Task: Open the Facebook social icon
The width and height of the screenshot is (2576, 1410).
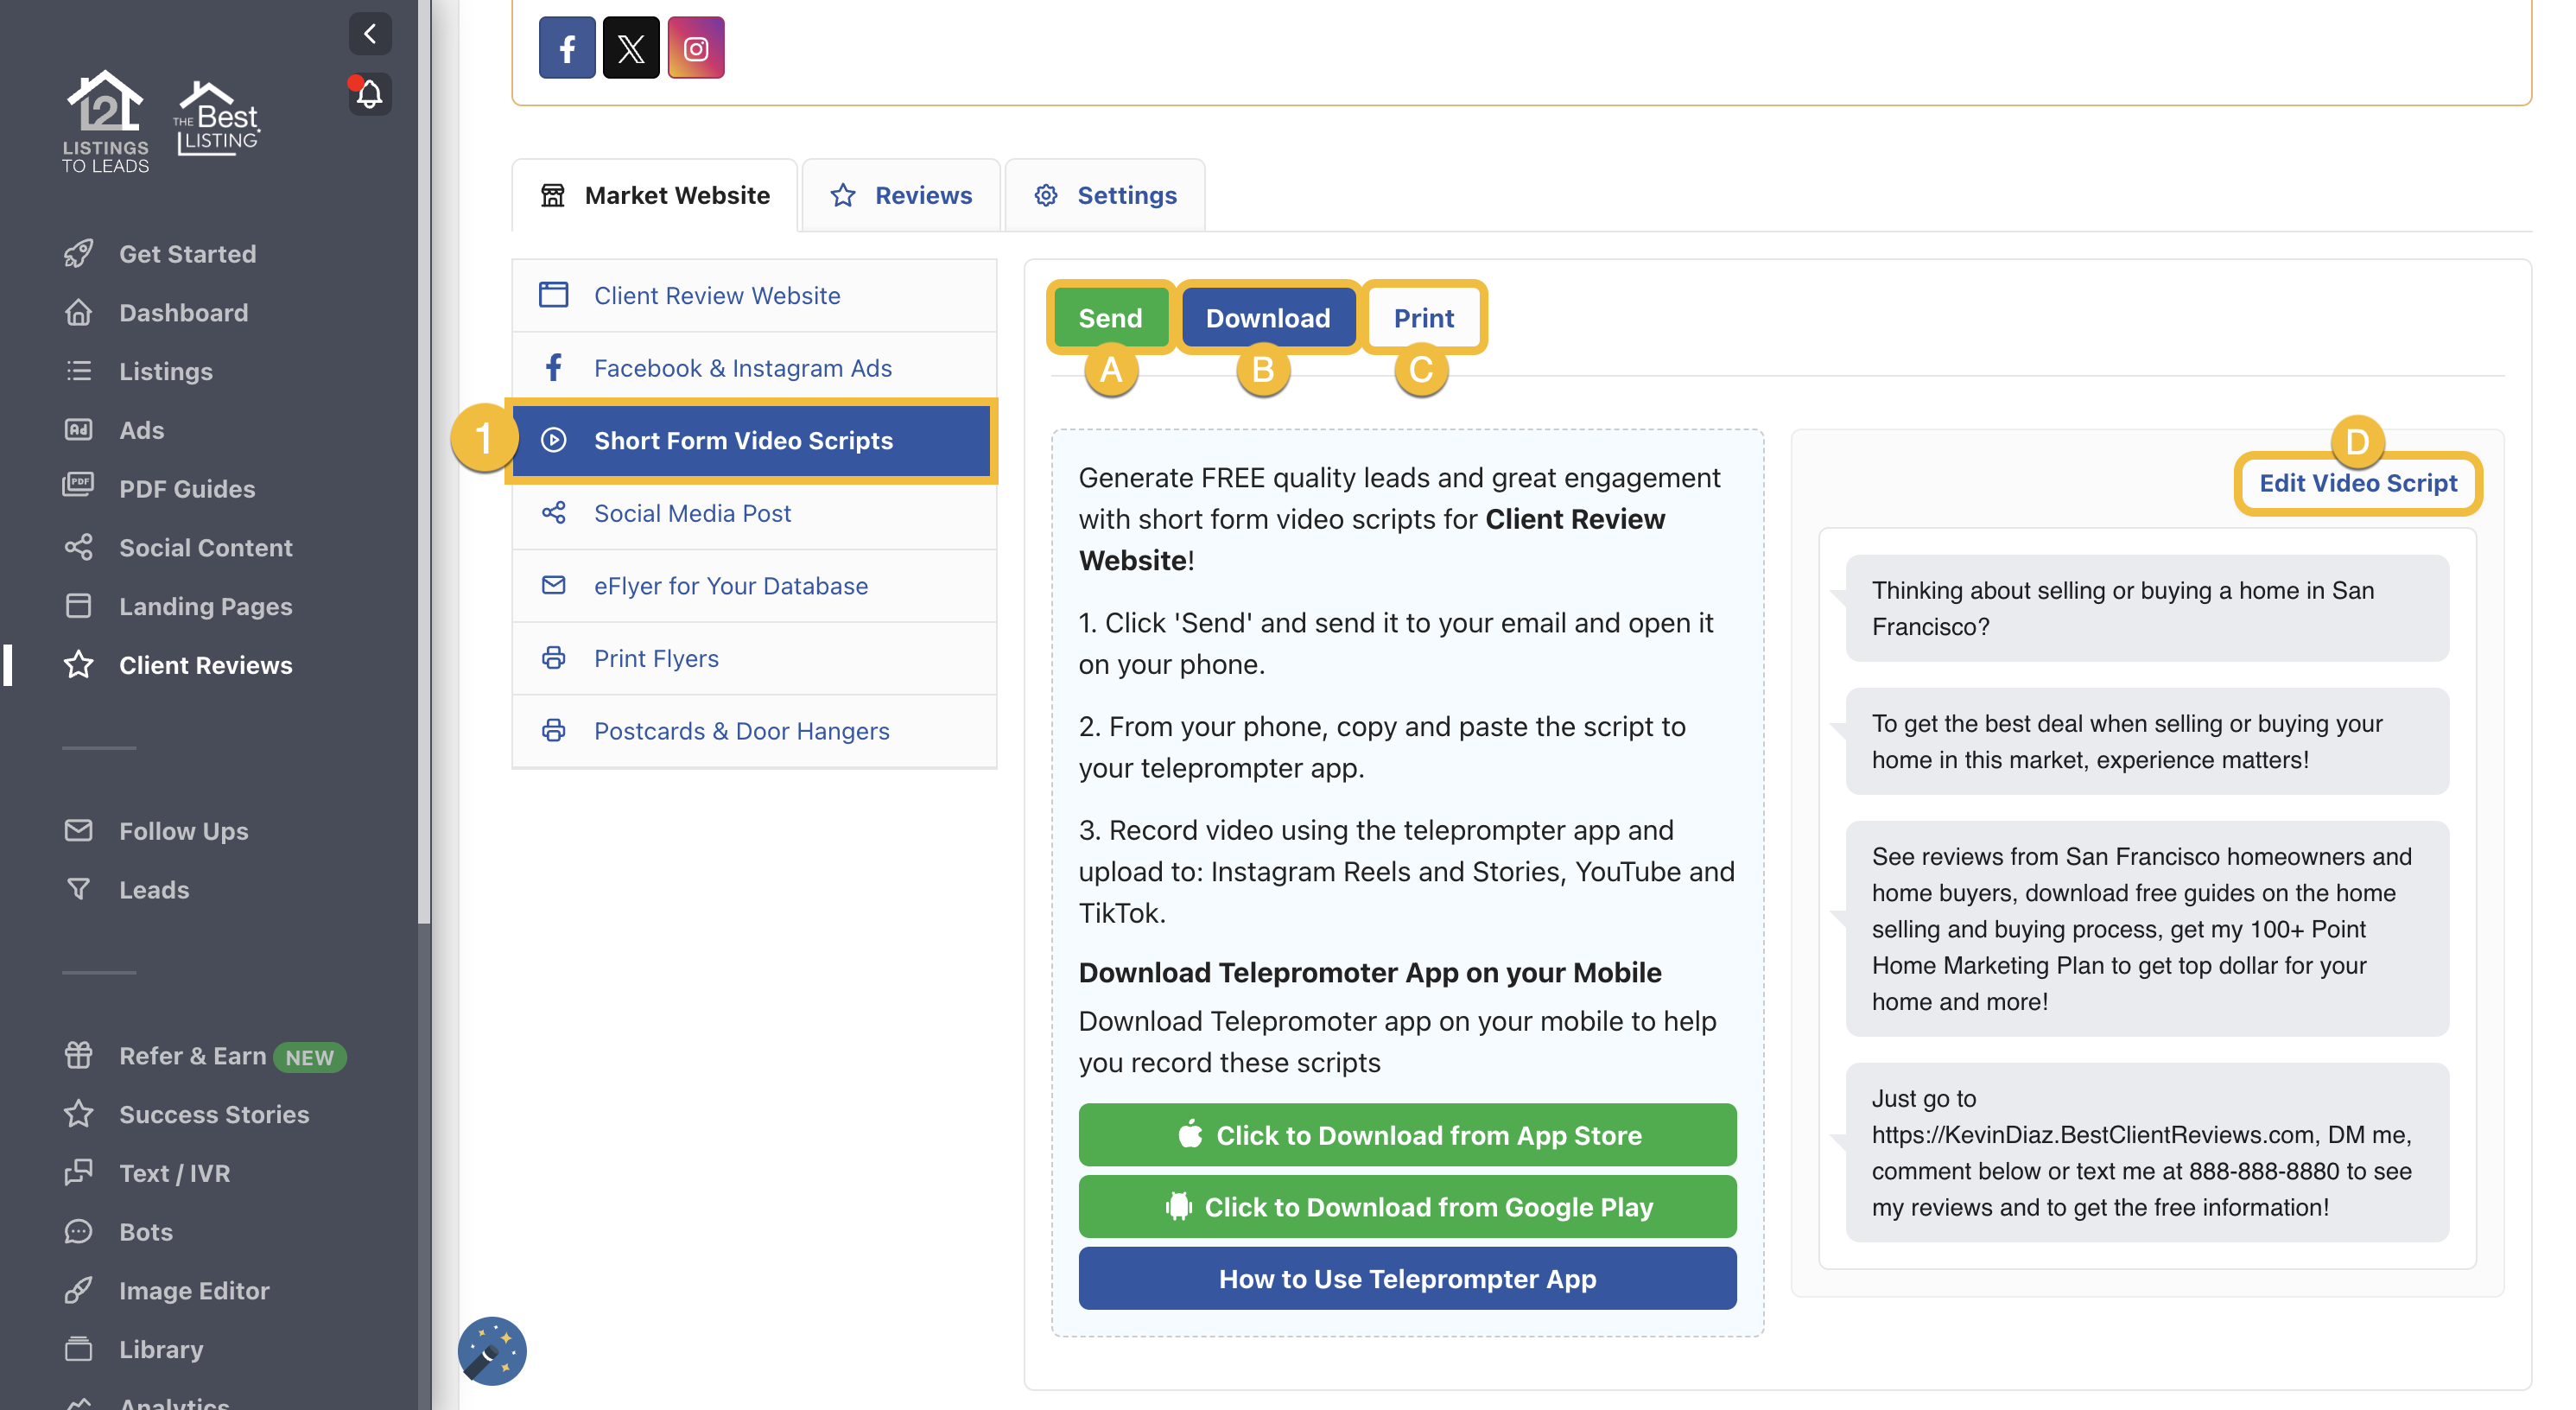Action: 567,47
